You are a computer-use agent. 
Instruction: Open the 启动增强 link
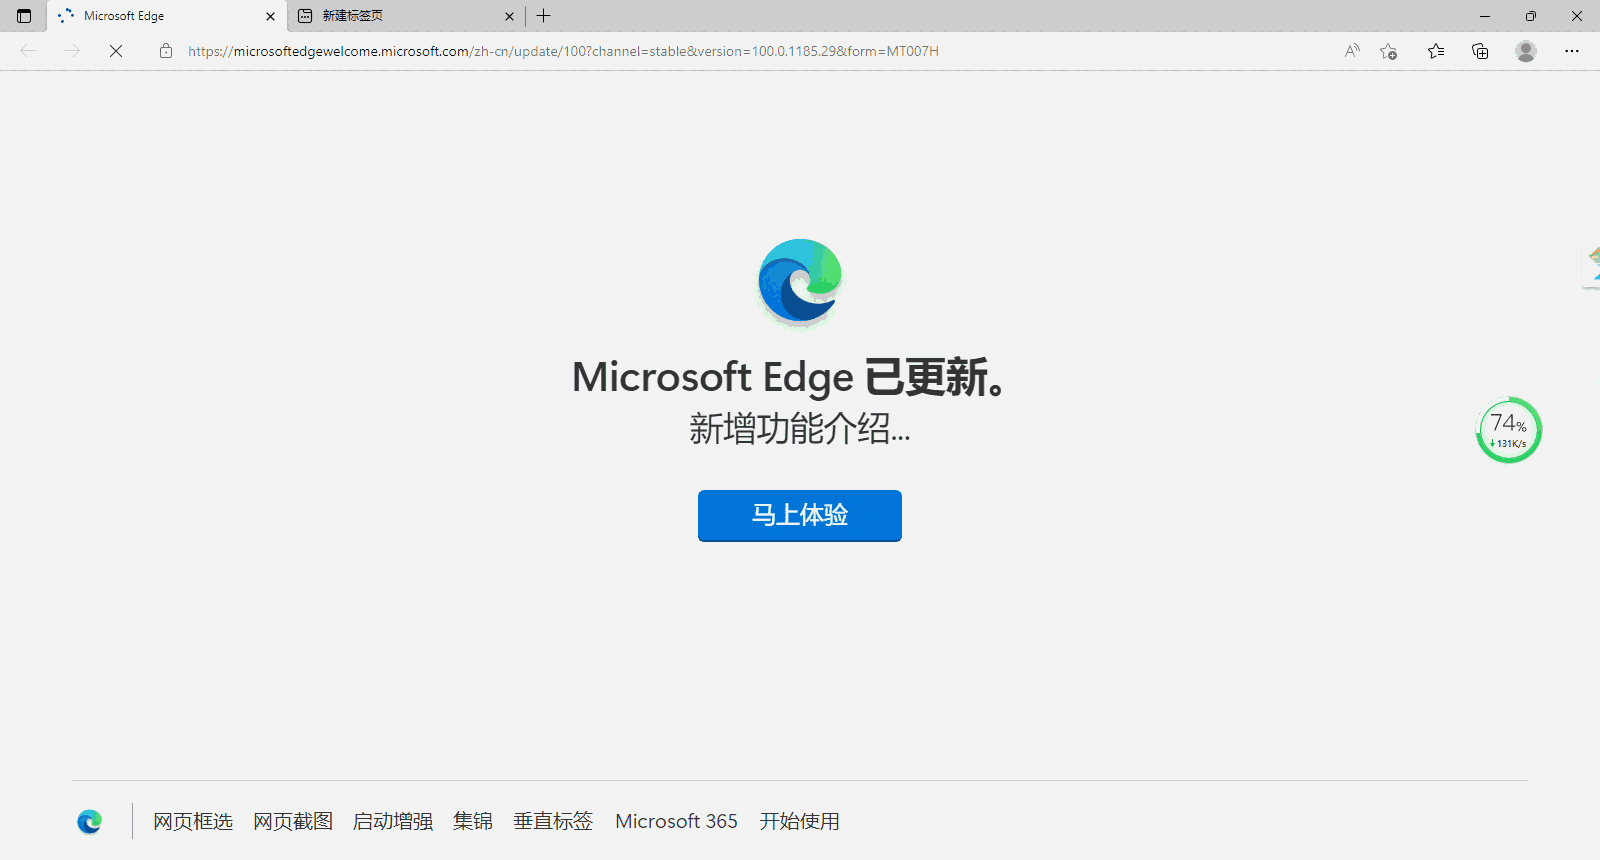[x=393, y=821]
